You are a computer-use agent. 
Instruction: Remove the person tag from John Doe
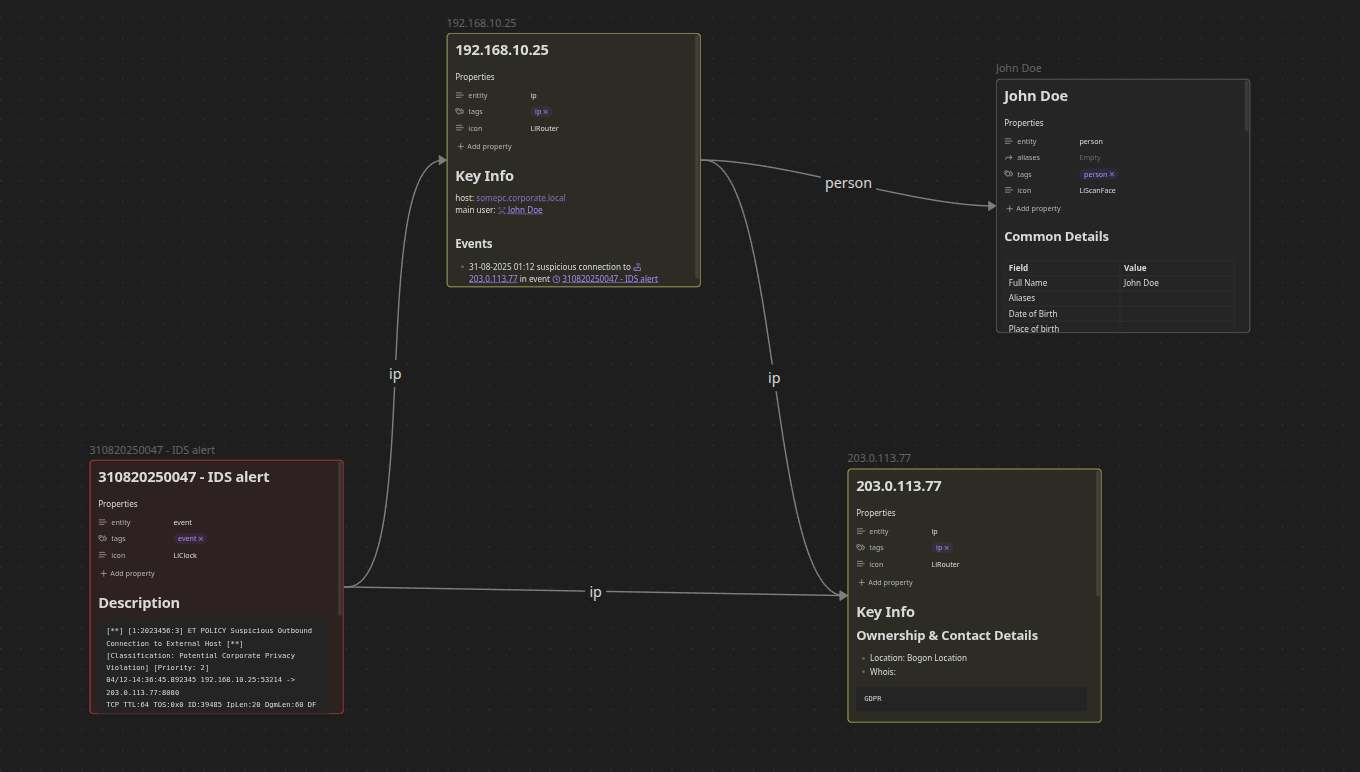click(x=1111, y=174)
